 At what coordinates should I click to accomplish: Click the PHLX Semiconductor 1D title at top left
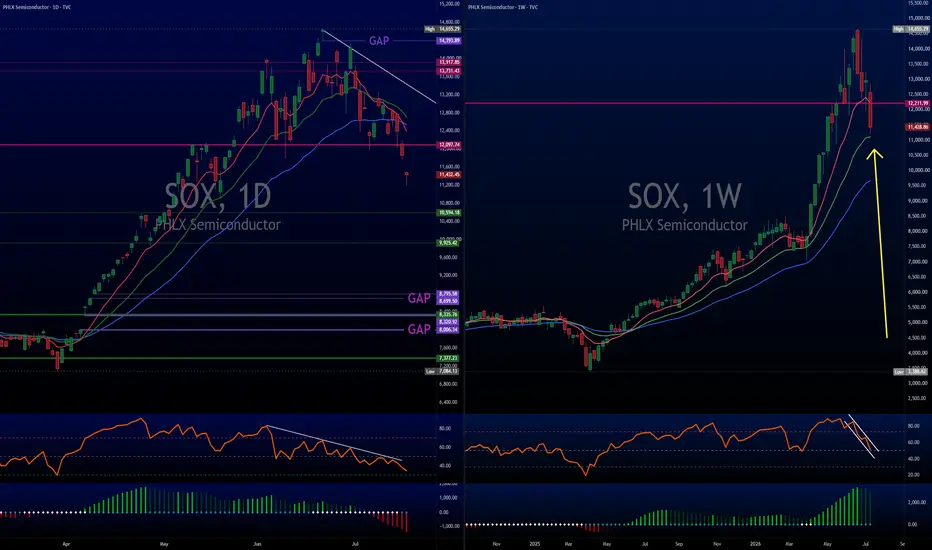37,7
